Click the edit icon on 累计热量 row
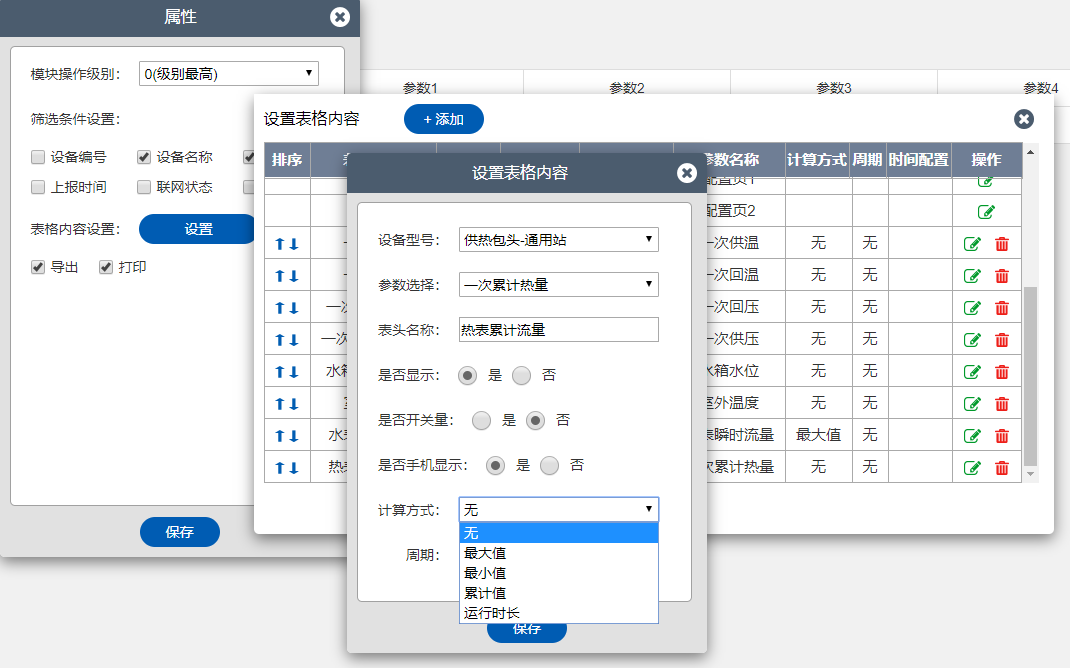1070x668 pixels. pos(971,467)
